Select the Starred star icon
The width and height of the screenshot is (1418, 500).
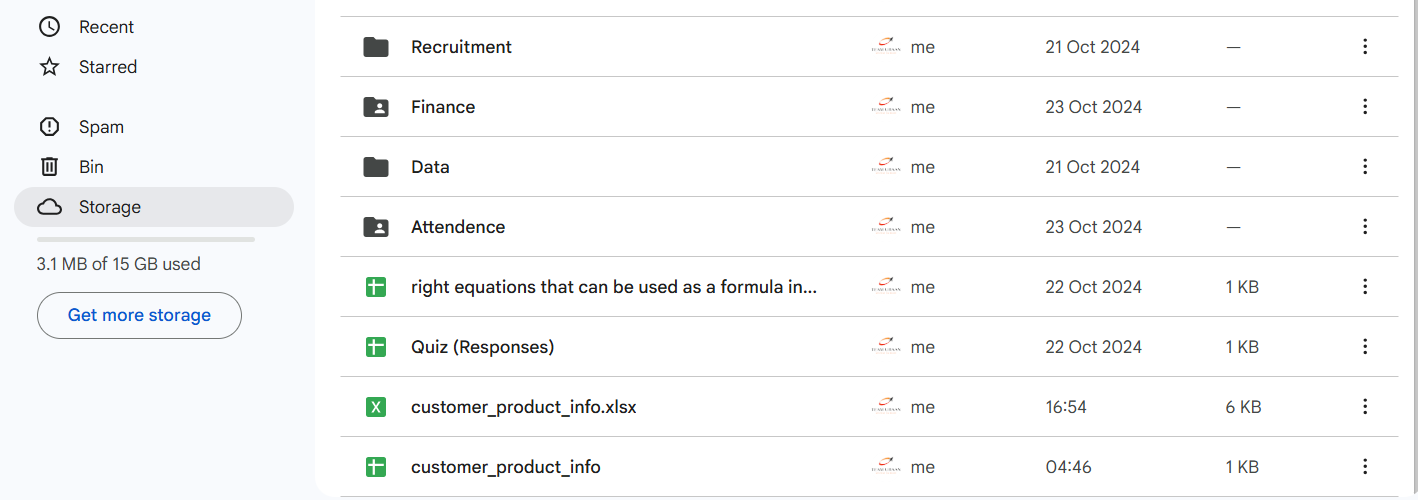49,67
